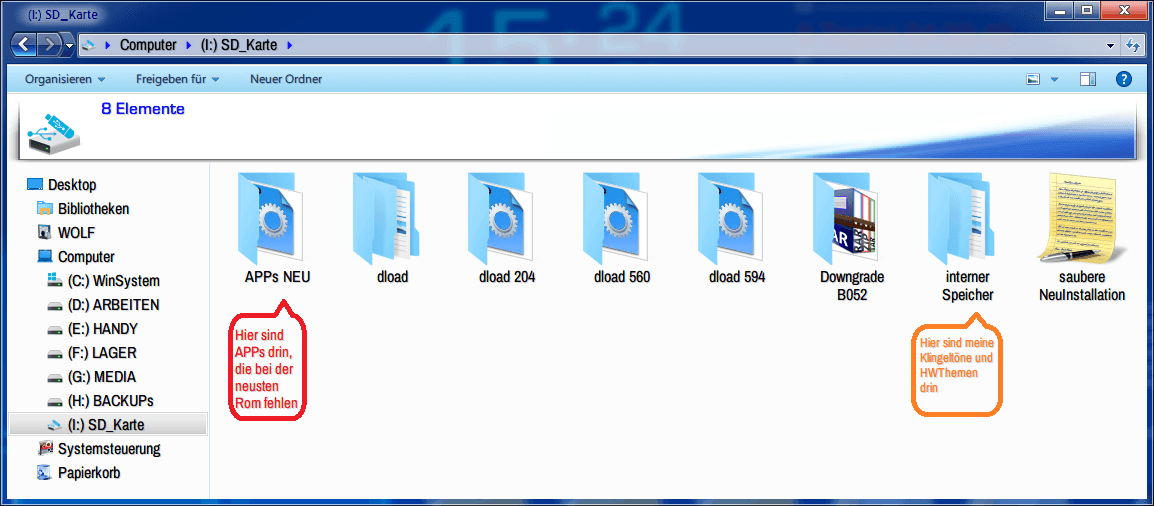Select Bibliotheken in the navigation tree
1154x506 pixels.
coord(93,209)
